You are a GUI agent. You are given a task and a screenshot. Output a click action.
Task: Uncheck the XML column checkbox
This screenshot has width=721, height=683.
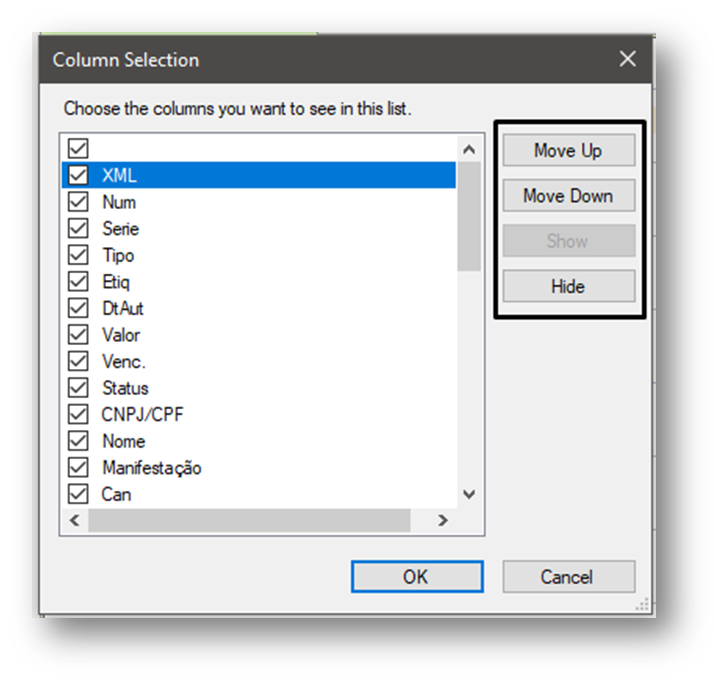(78, 175)
